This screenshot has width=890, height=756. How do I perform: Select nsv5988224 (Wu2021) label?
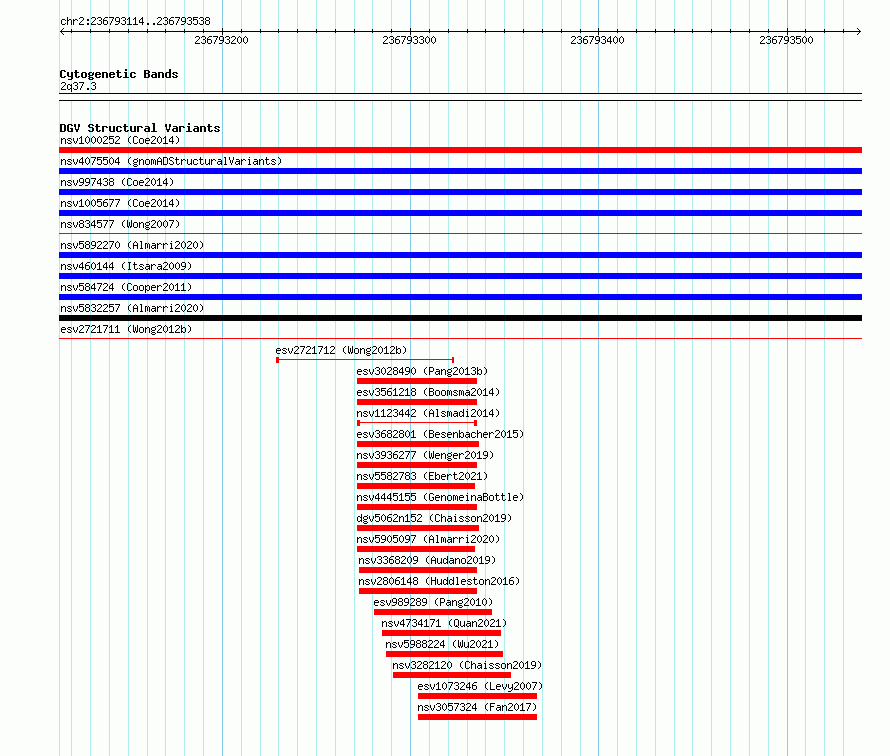coord(442,644)
